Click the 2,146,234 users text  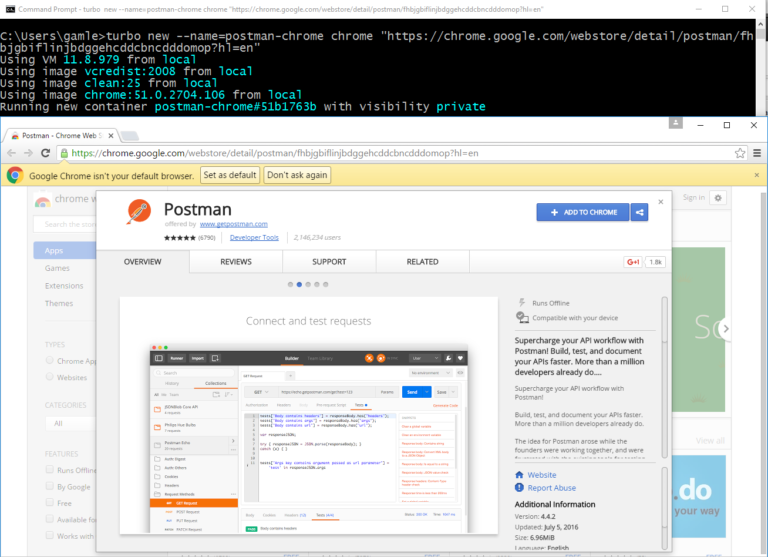tap(317, 238)
